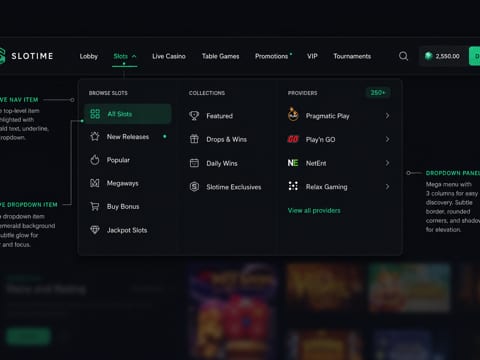Expand Relax Gaming provider chevron
Viewport: 480px width, 360px height.
pos(387,187)
